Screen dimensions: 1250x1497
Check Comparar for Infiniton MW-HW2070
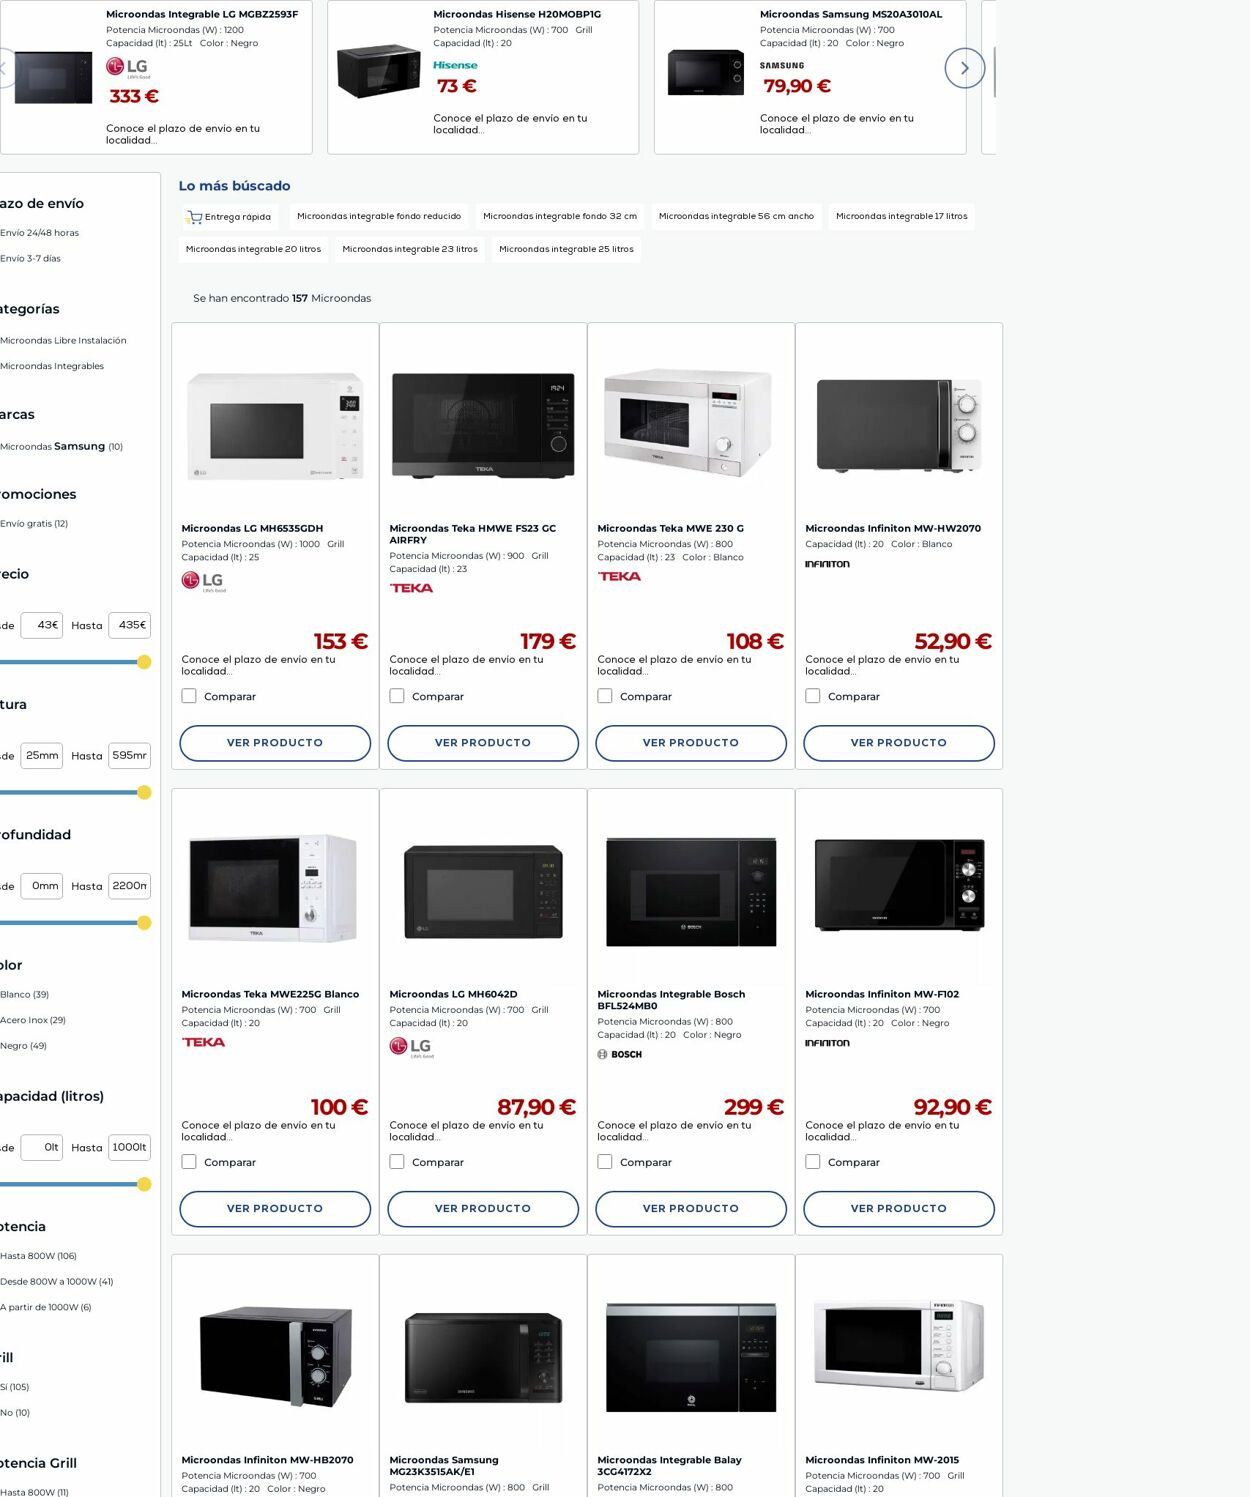coord(813,696)
